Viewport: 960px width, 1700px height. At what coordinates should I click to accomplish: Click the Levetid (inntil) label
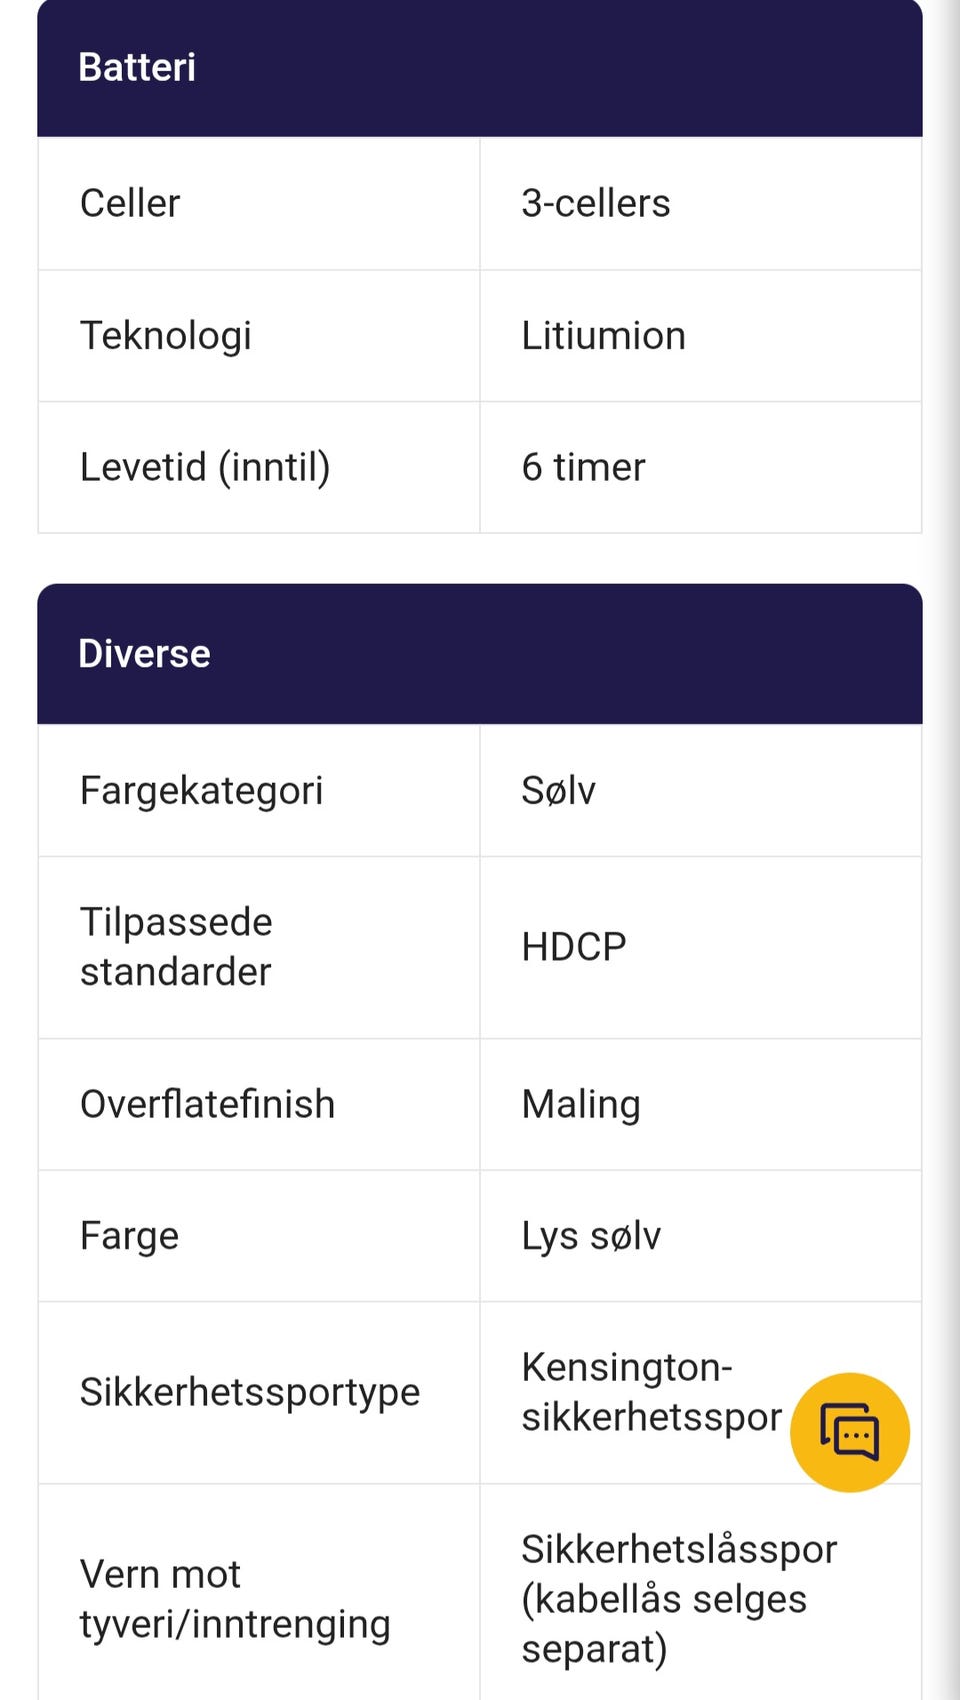pos(205,467)
